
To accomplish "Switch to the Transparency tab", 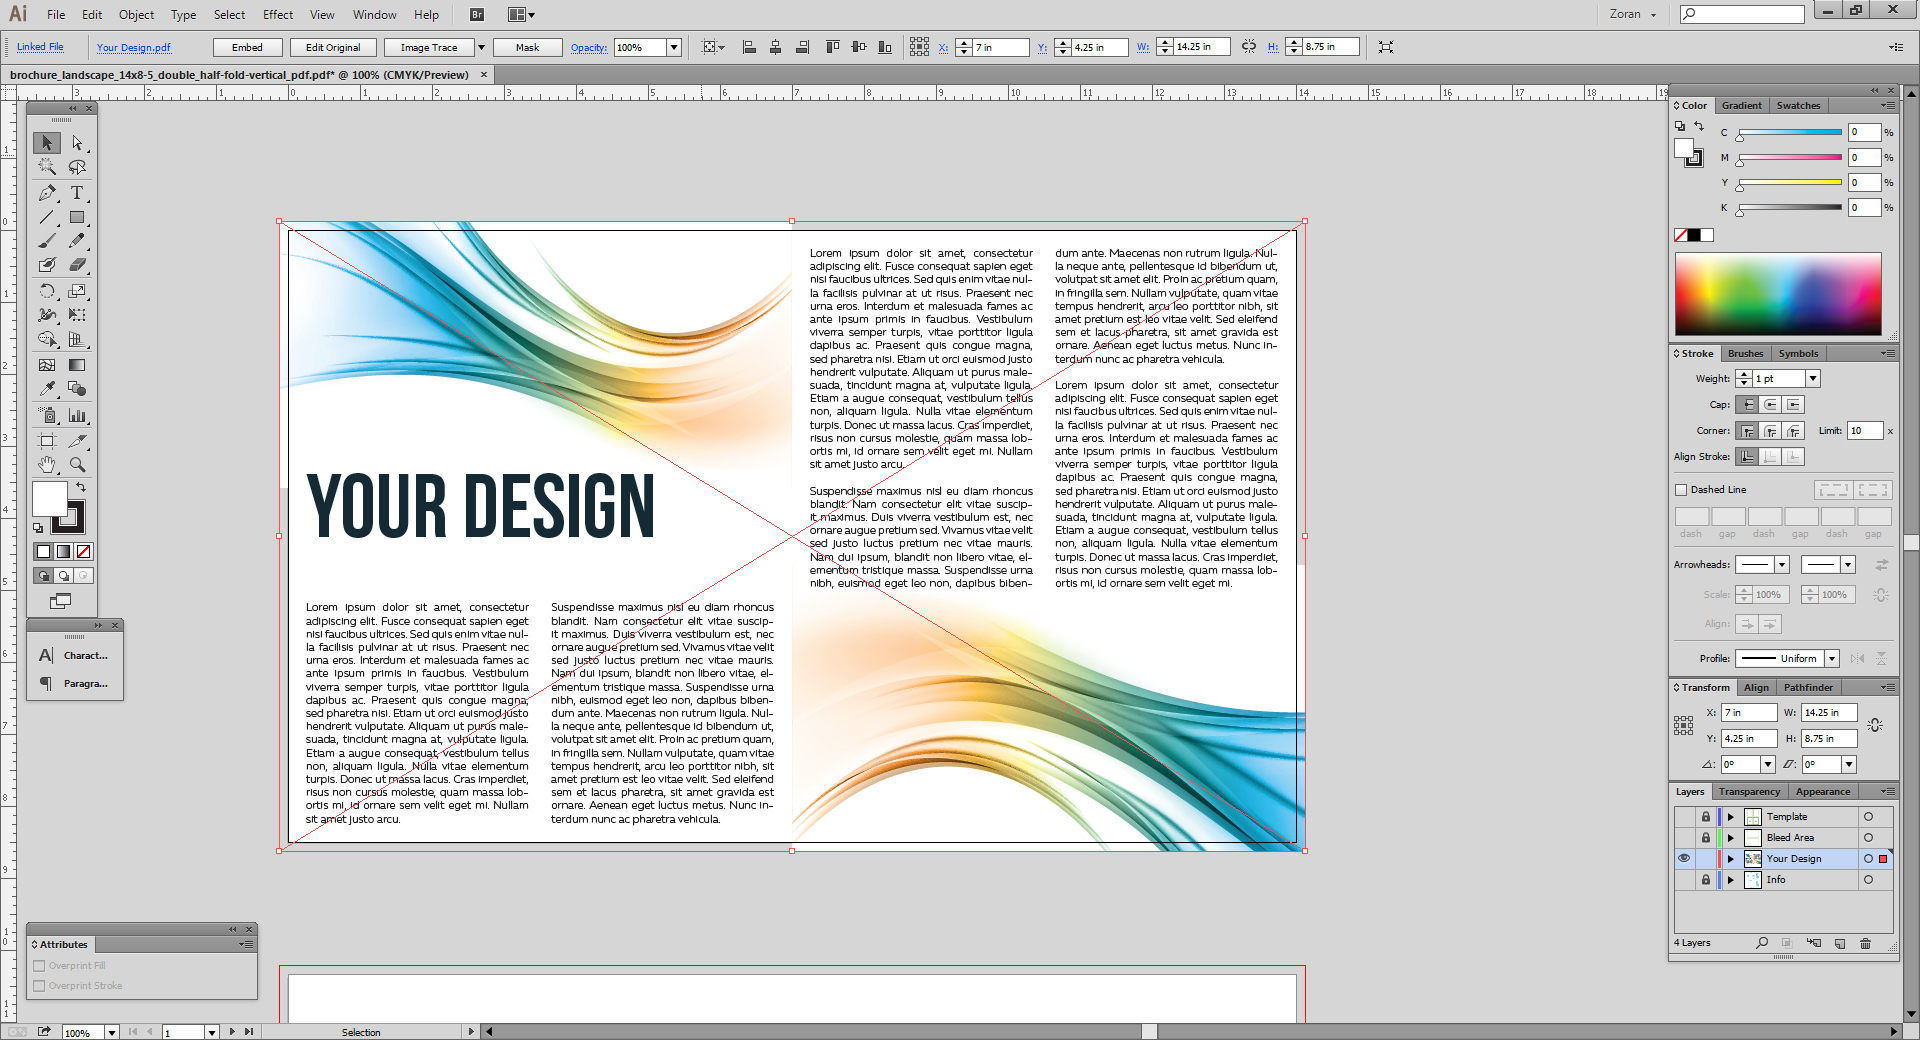I will (1749, 791).
